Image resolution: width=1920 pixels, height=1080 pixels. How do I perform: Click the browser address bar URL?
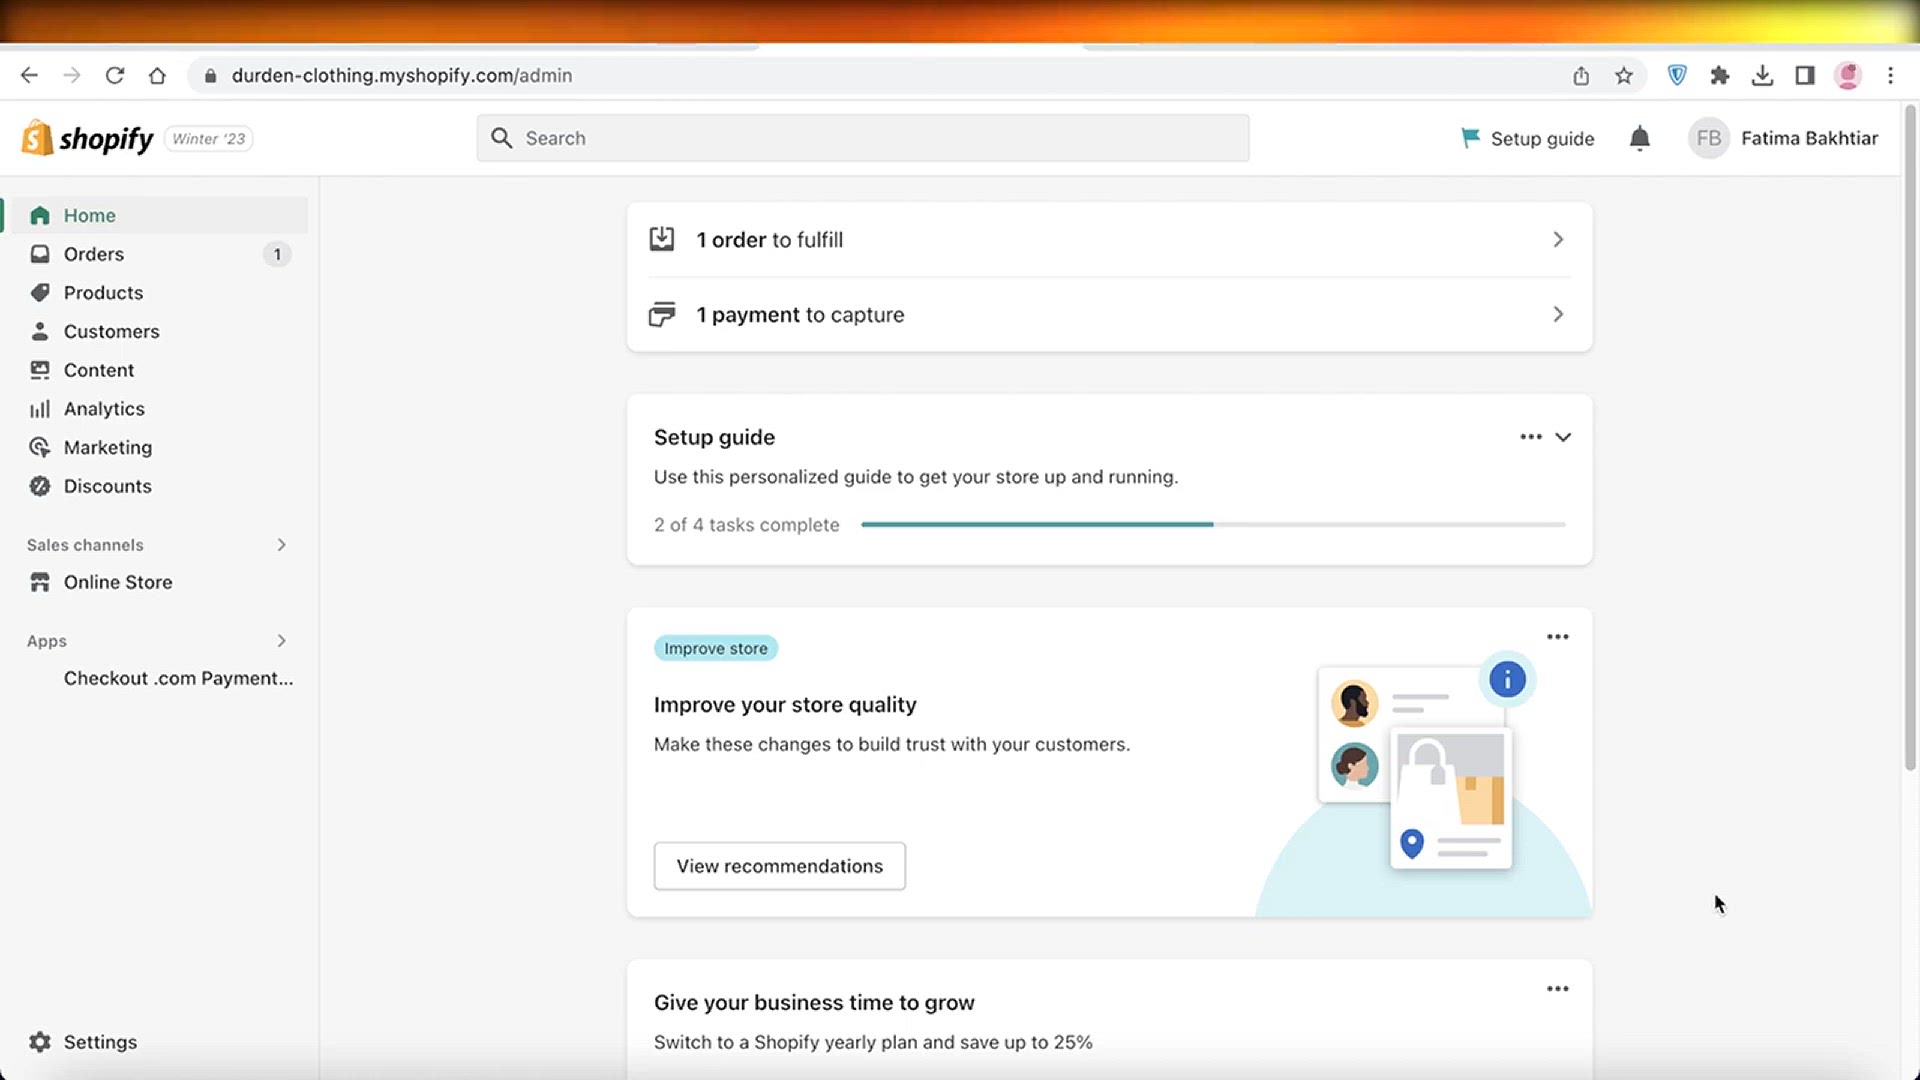(x=402, y=75)
